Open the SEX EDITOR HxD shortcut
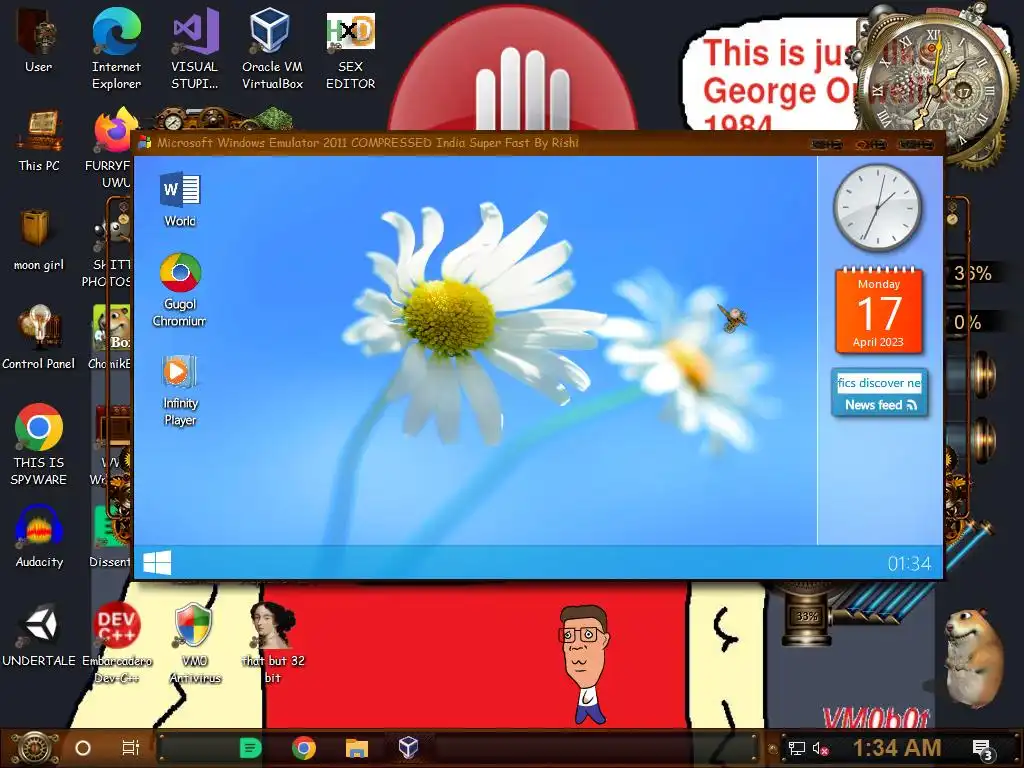 coord(351,51)
